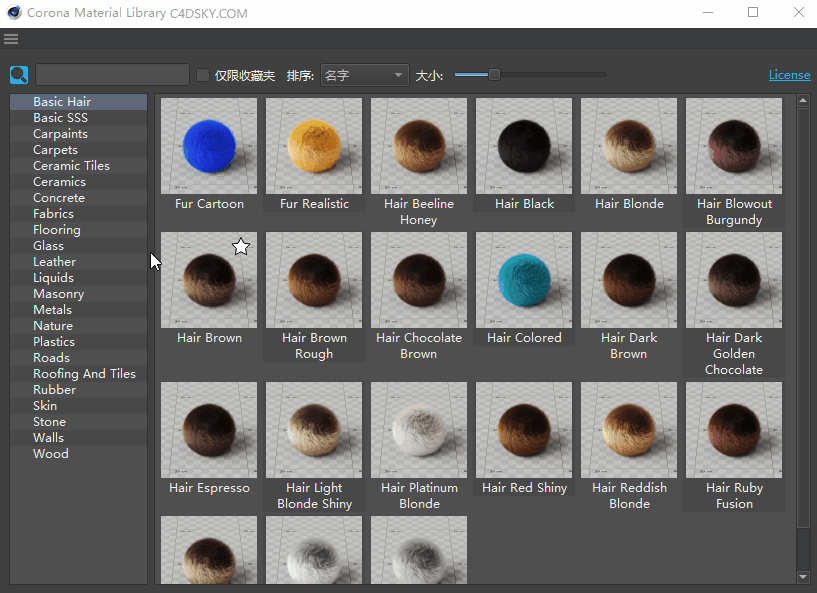Choose the Hair Blowout Burgundy thumbnail

point(734,146)
